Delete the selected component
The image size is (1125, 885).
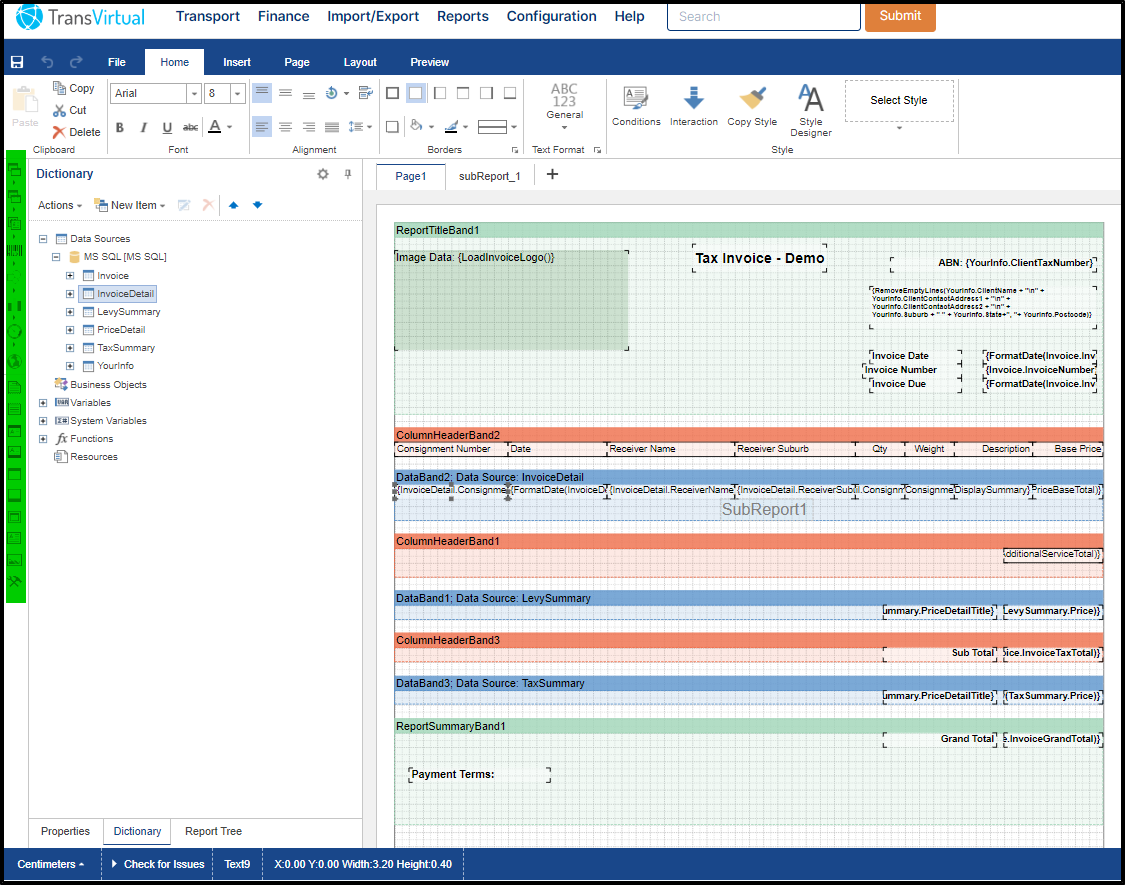pyautogui.click(x=76, y=132)
